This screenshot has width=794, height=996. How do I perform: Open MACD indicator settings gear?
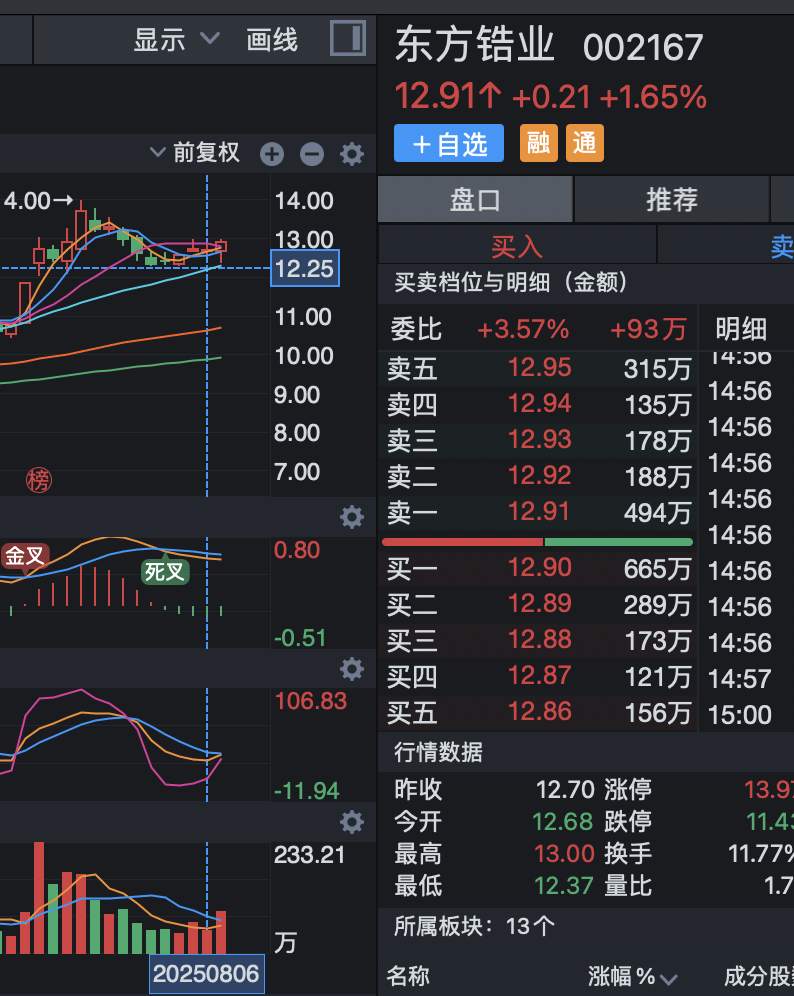tap(352, 517)
